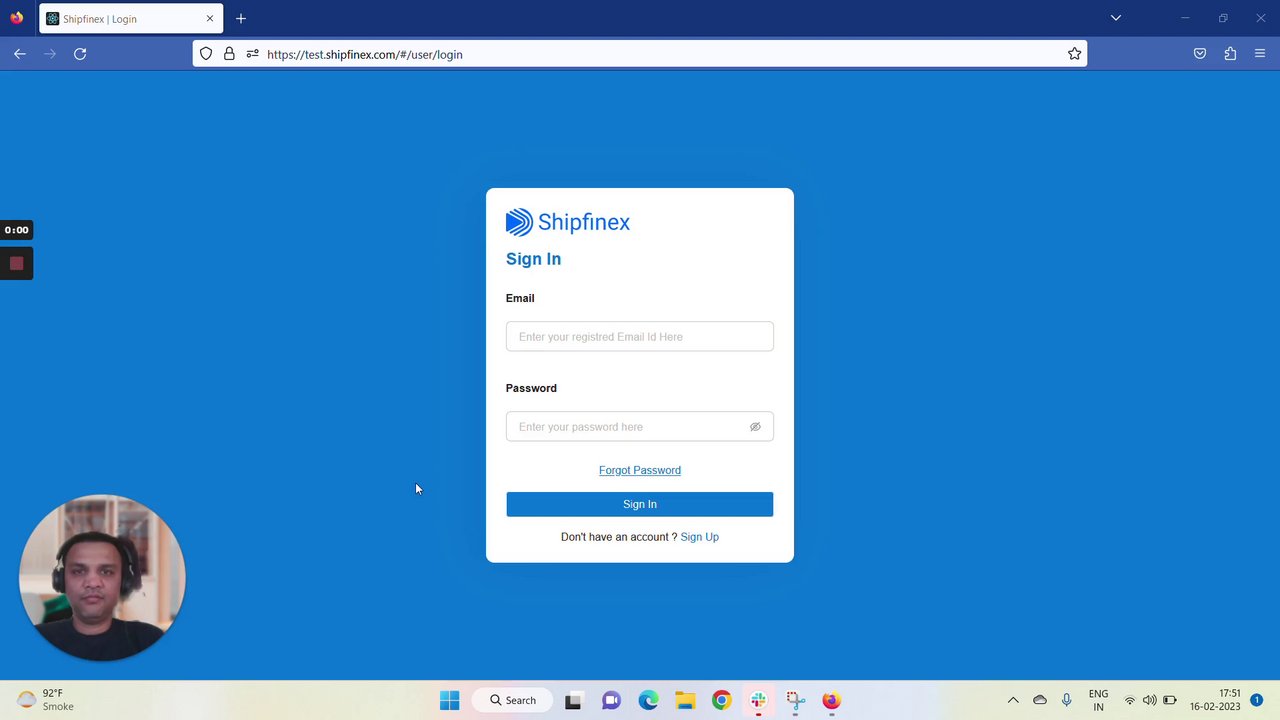Click the webcam video bubble
This screenshot has width=1280, height=720.
[102, 578]
